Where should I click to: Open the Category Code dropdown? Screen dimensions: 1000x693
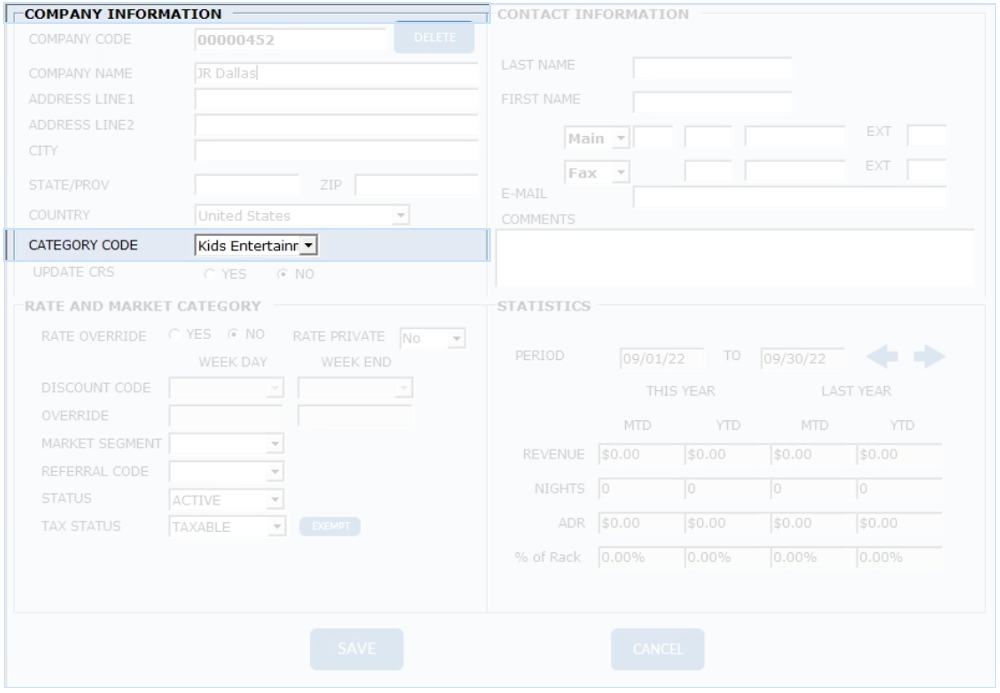tap(308, 245)
